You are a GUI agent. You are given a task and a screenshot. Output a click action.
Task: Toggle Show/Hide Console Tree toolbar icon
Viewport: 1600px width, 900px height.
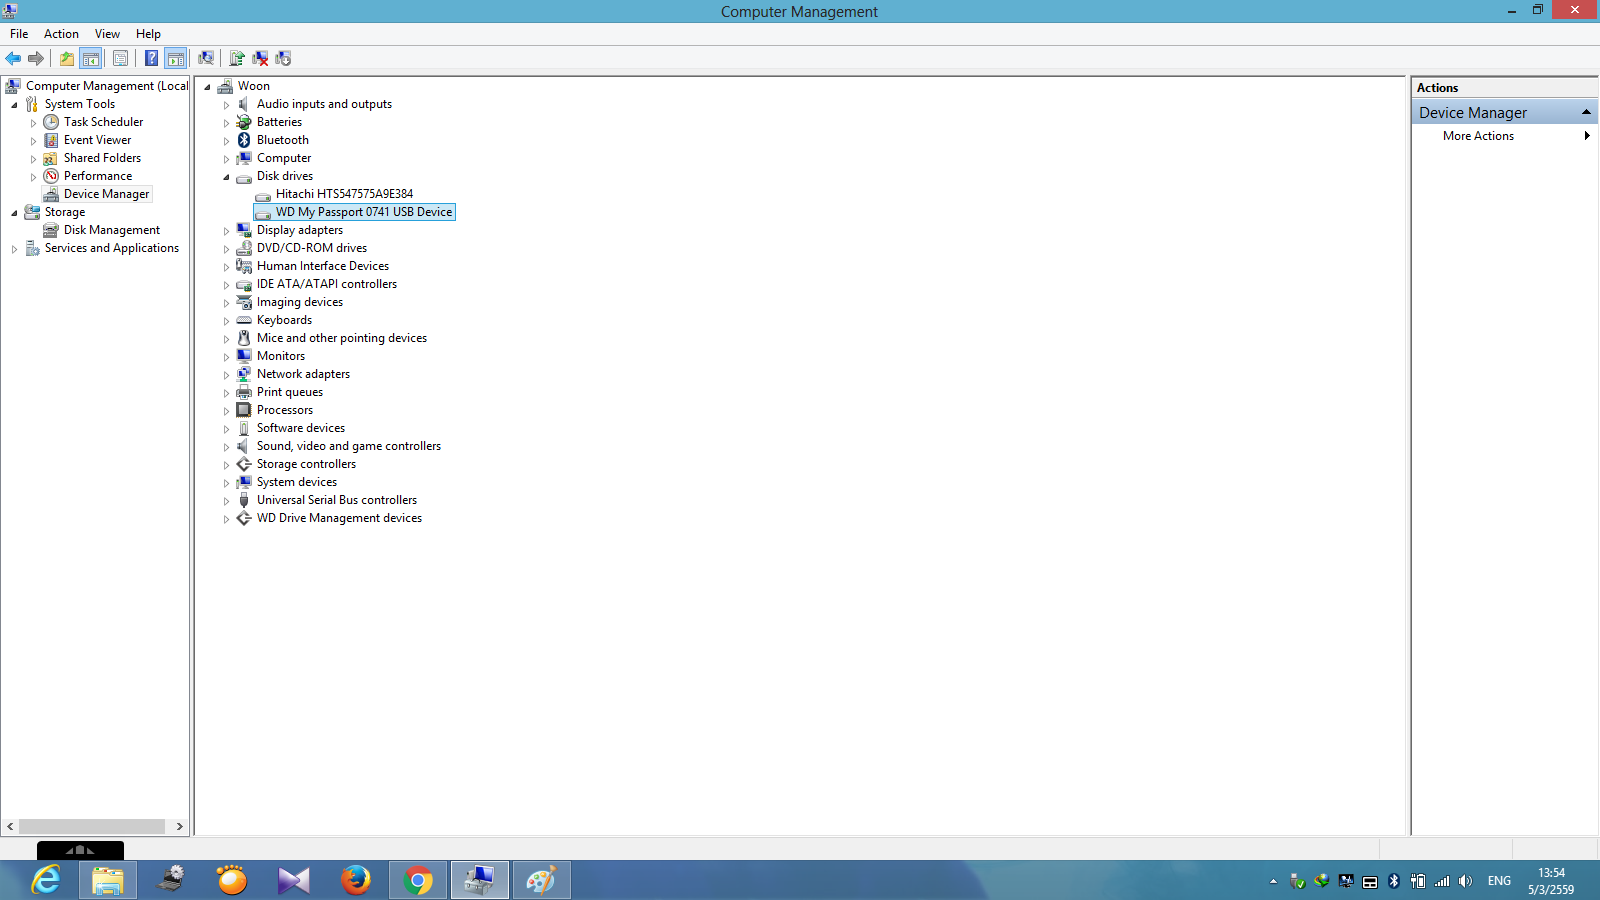click(x=91, y=58)
